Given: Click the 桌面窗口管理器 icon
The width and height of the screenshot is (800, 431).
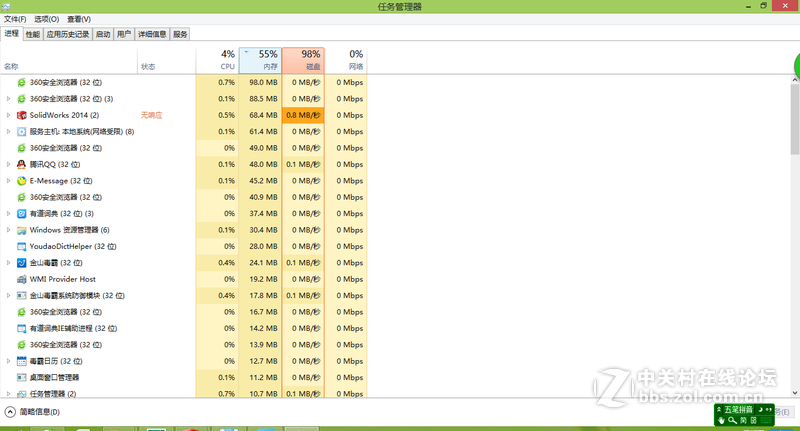Looking at the screenshot, I should pyautogui.click(x=21, y=377).
